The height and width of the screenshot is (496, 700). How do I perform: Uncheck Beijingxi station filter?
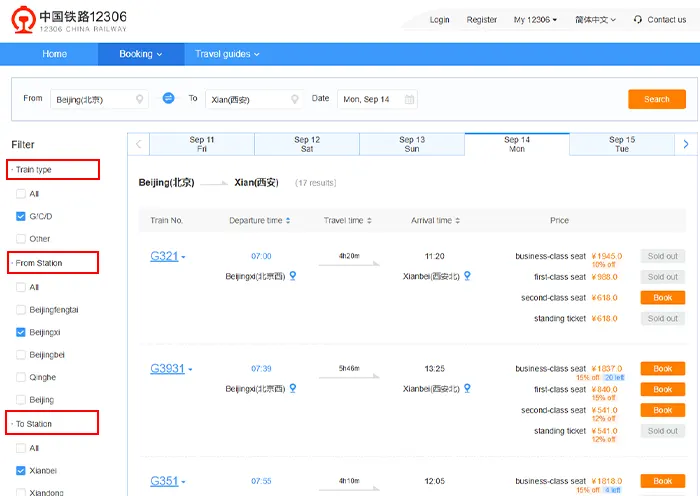tap(21, 332)
